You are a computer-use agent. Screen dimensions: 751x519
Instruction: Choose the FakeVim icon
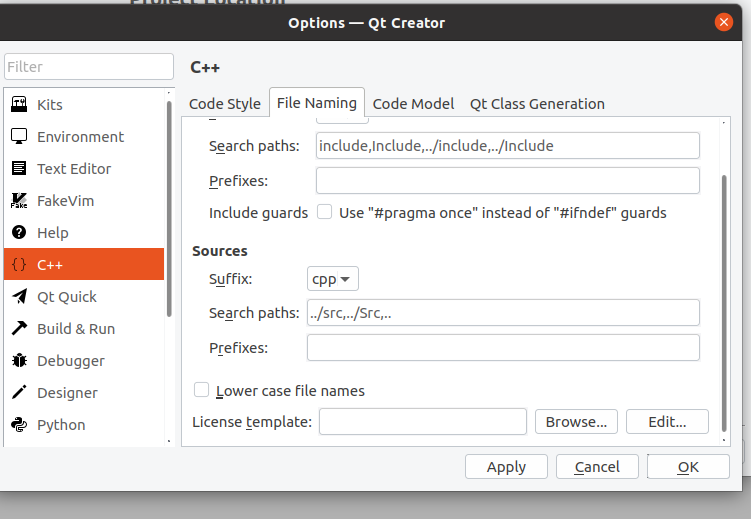19,201
